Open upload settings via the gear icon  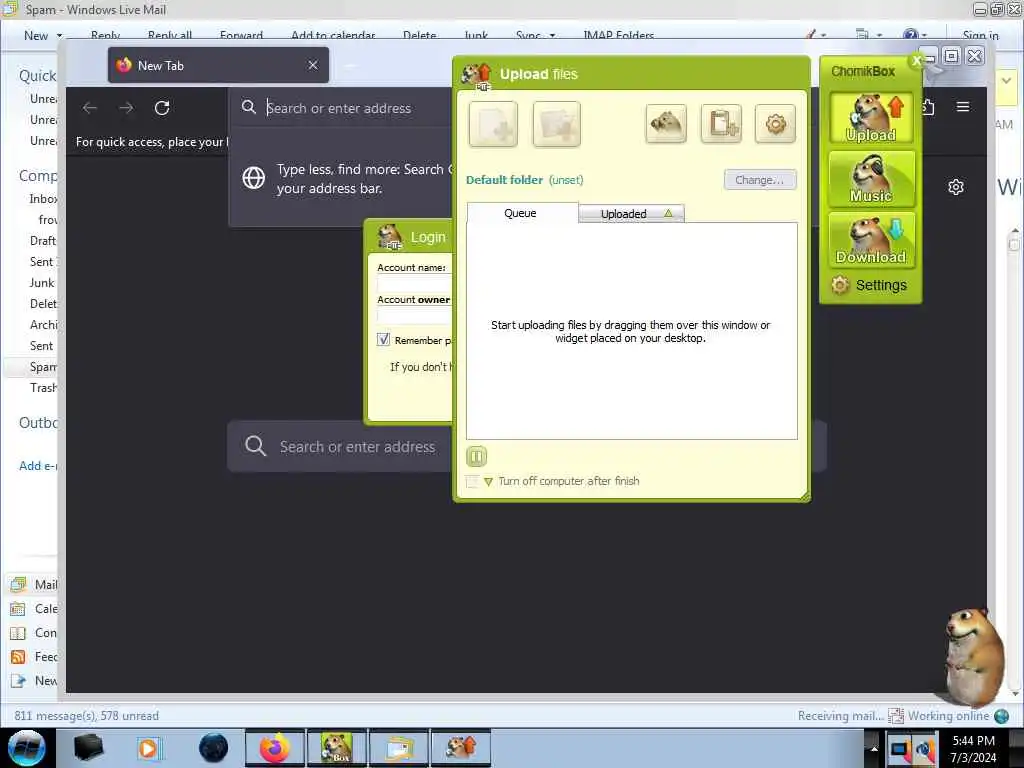point(775,123)
